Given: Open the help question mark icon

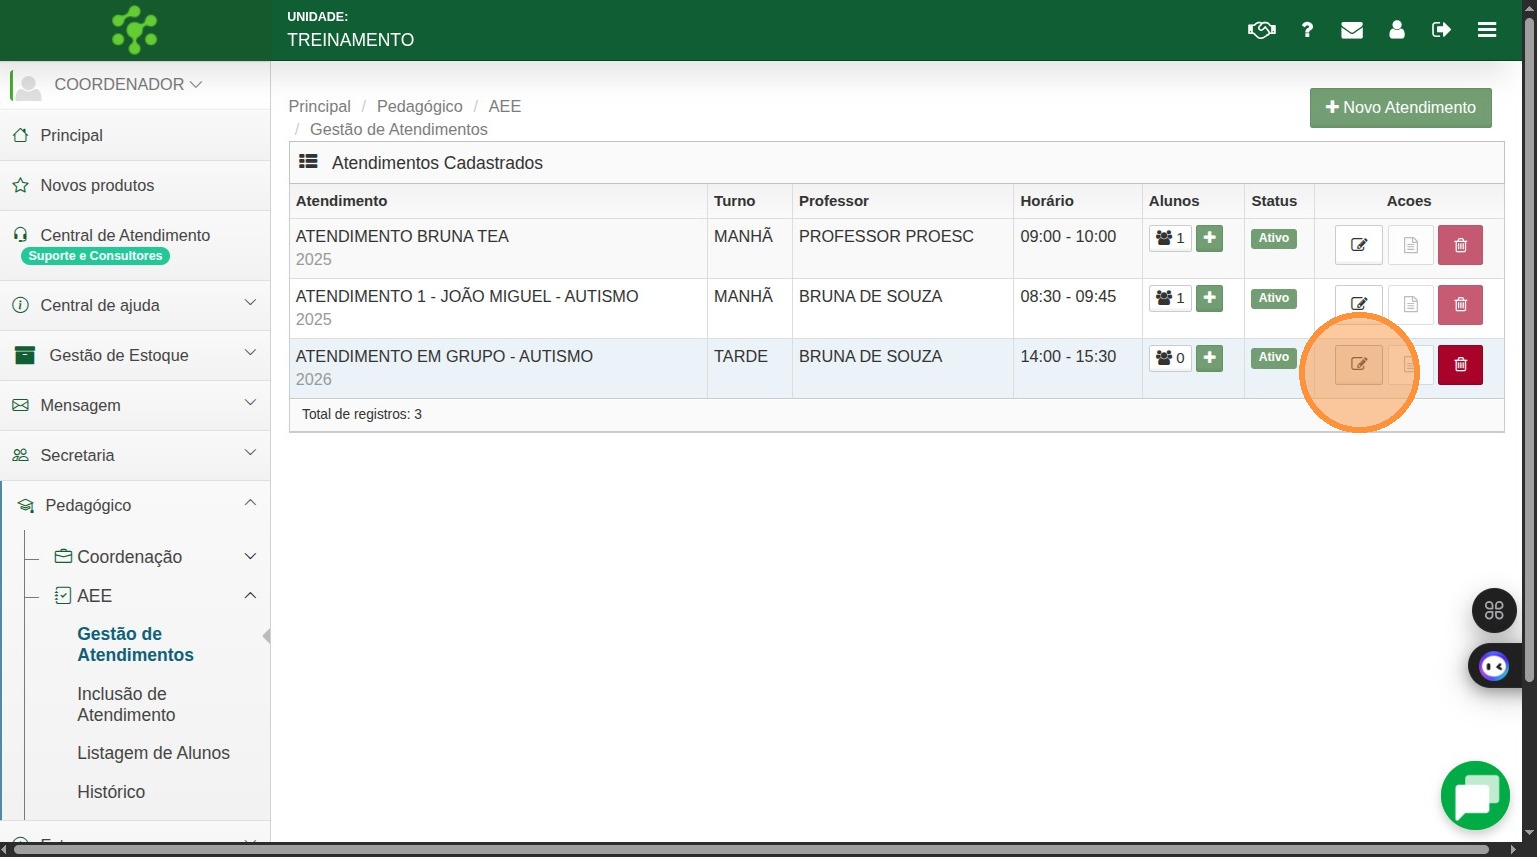Looking at the screenshot, I should click(1307, 30).
